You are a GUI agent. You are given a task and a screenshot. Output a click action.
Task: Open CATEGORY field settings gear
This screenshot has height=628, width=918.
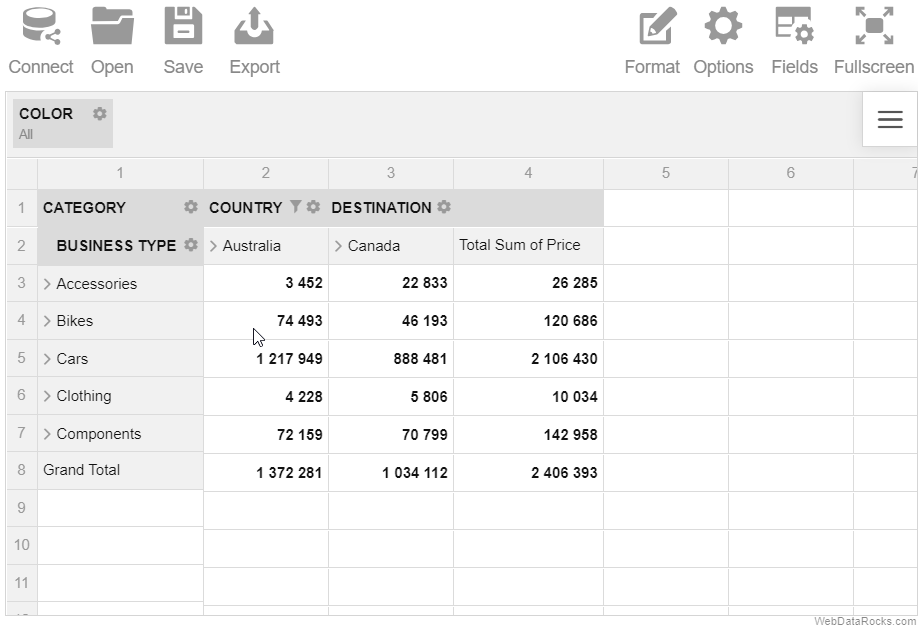tap(190, 207)
